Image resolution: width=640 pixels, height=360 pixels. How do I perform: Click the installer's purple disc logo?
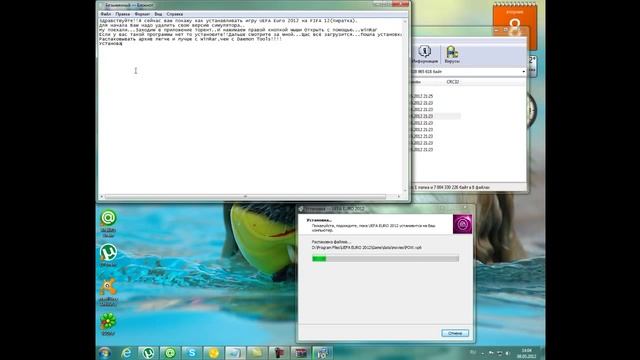(462, 224)
